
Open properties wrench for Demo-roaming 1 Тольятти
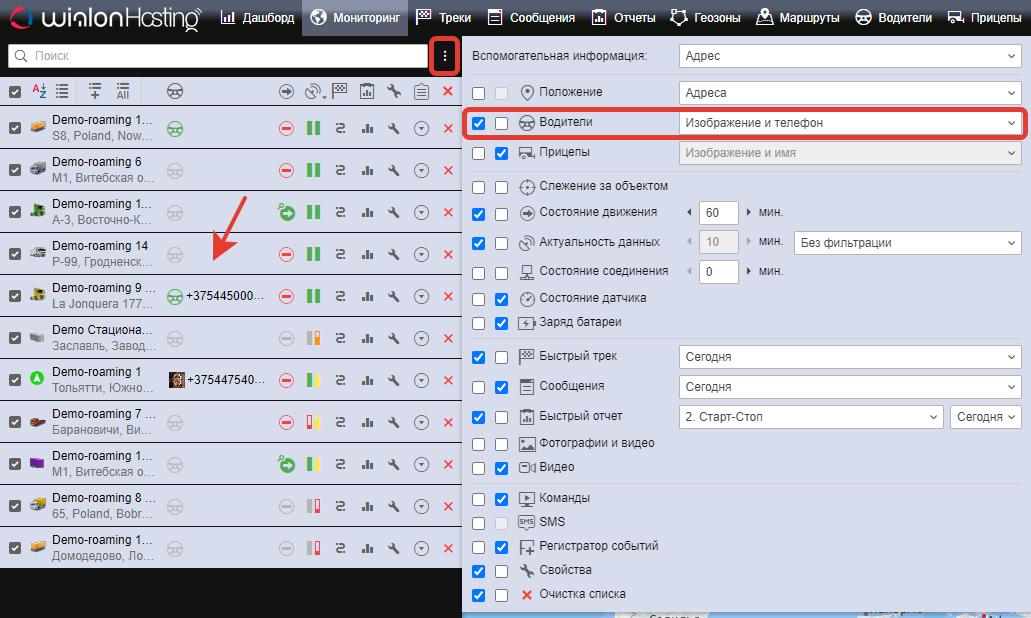pyautogui.click(x=394, y=380)
